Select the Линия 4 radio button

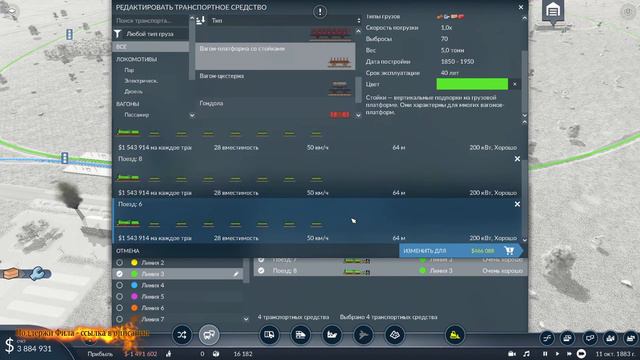(119, 285)
